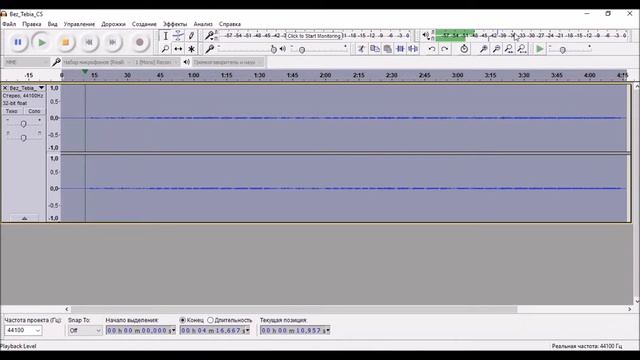Viewport: 640px width, 360px height.
Task: Stop playback with the orange Stop button
Action: coord(65,42)
